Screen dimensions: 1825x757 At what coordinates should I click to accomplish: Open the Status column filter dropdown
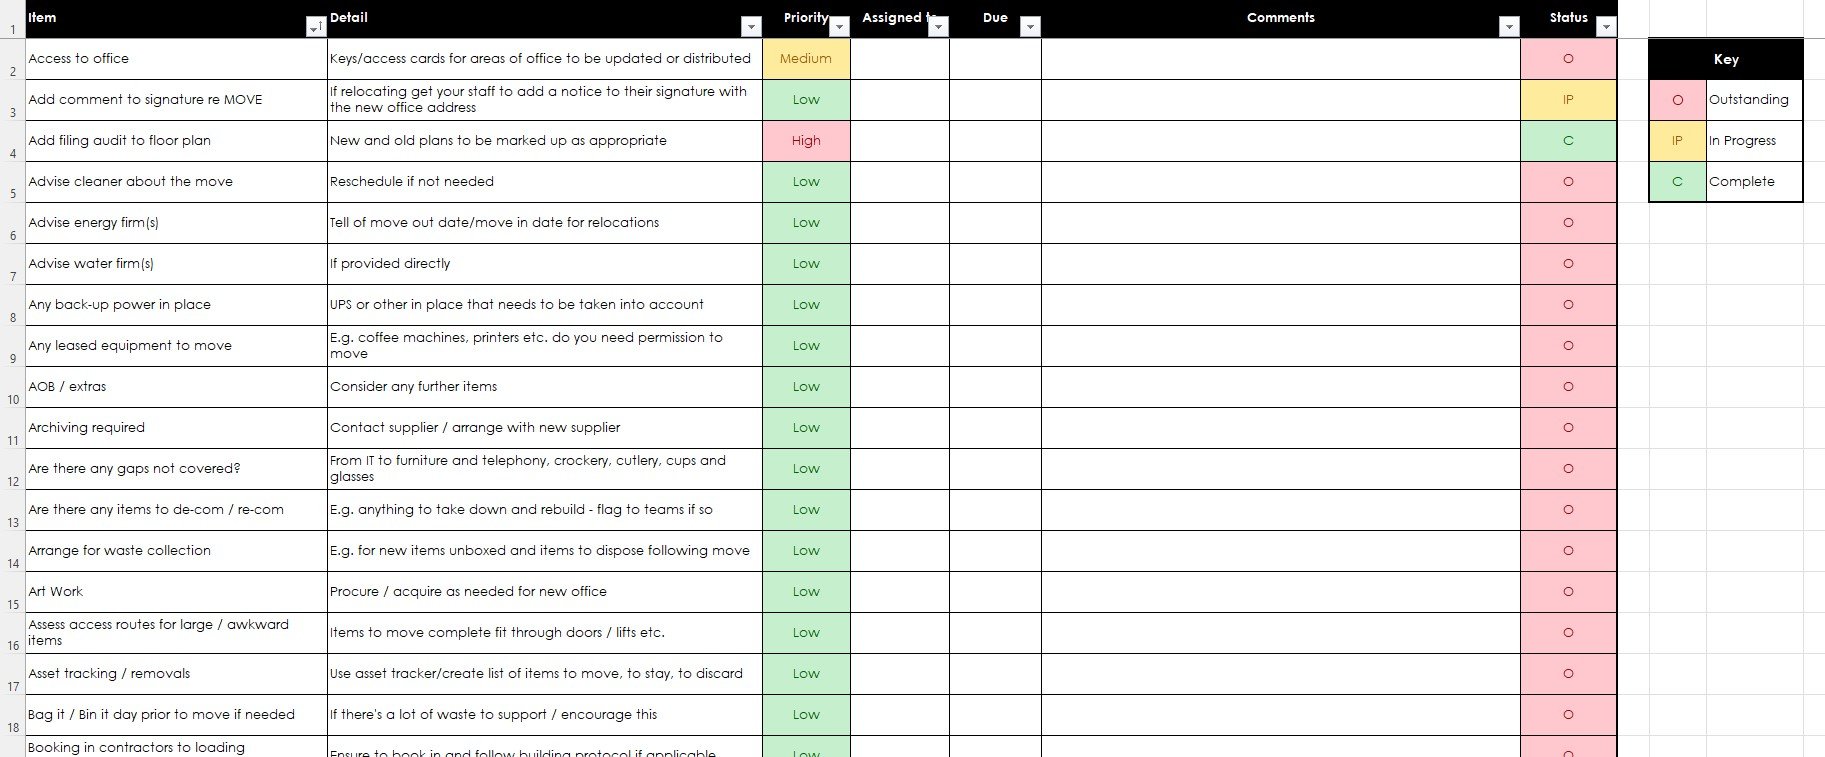[1606, 27]
